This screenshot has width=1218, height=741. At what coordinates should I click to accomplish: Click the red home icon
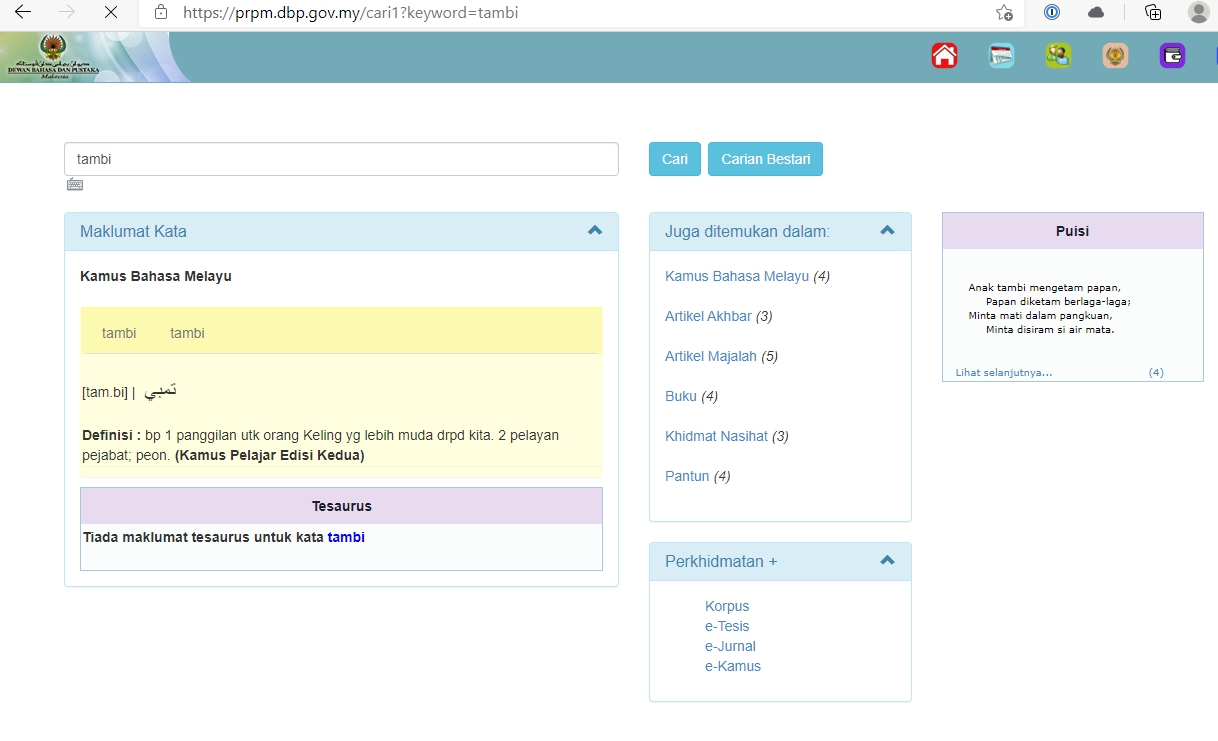tap(944, 56)
